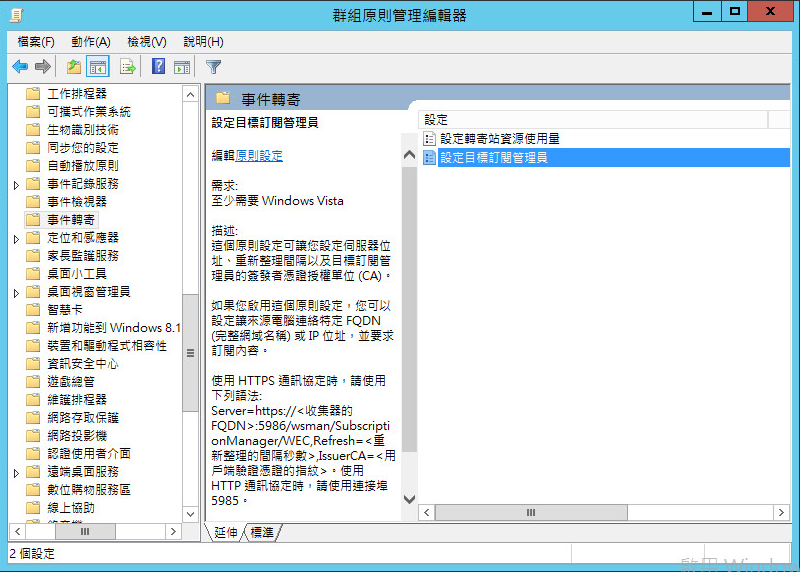
Task: Click folder icon of 線上協助
Action: pyautogui.click(x=33, y=508)
